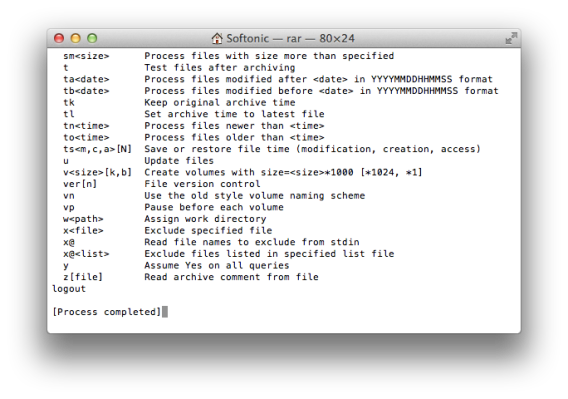The image size is (568, 399).
Task: Click 'Assume Yes on all queries' line
Action: point(217,266)
